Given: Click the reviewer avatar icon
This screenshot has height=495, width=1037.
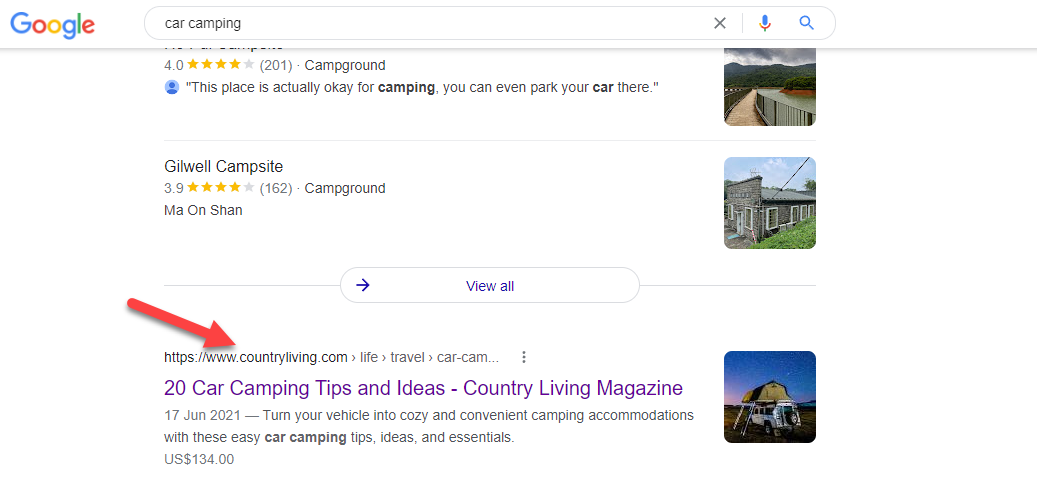Looking at the screenshot, I should (172, 87).
